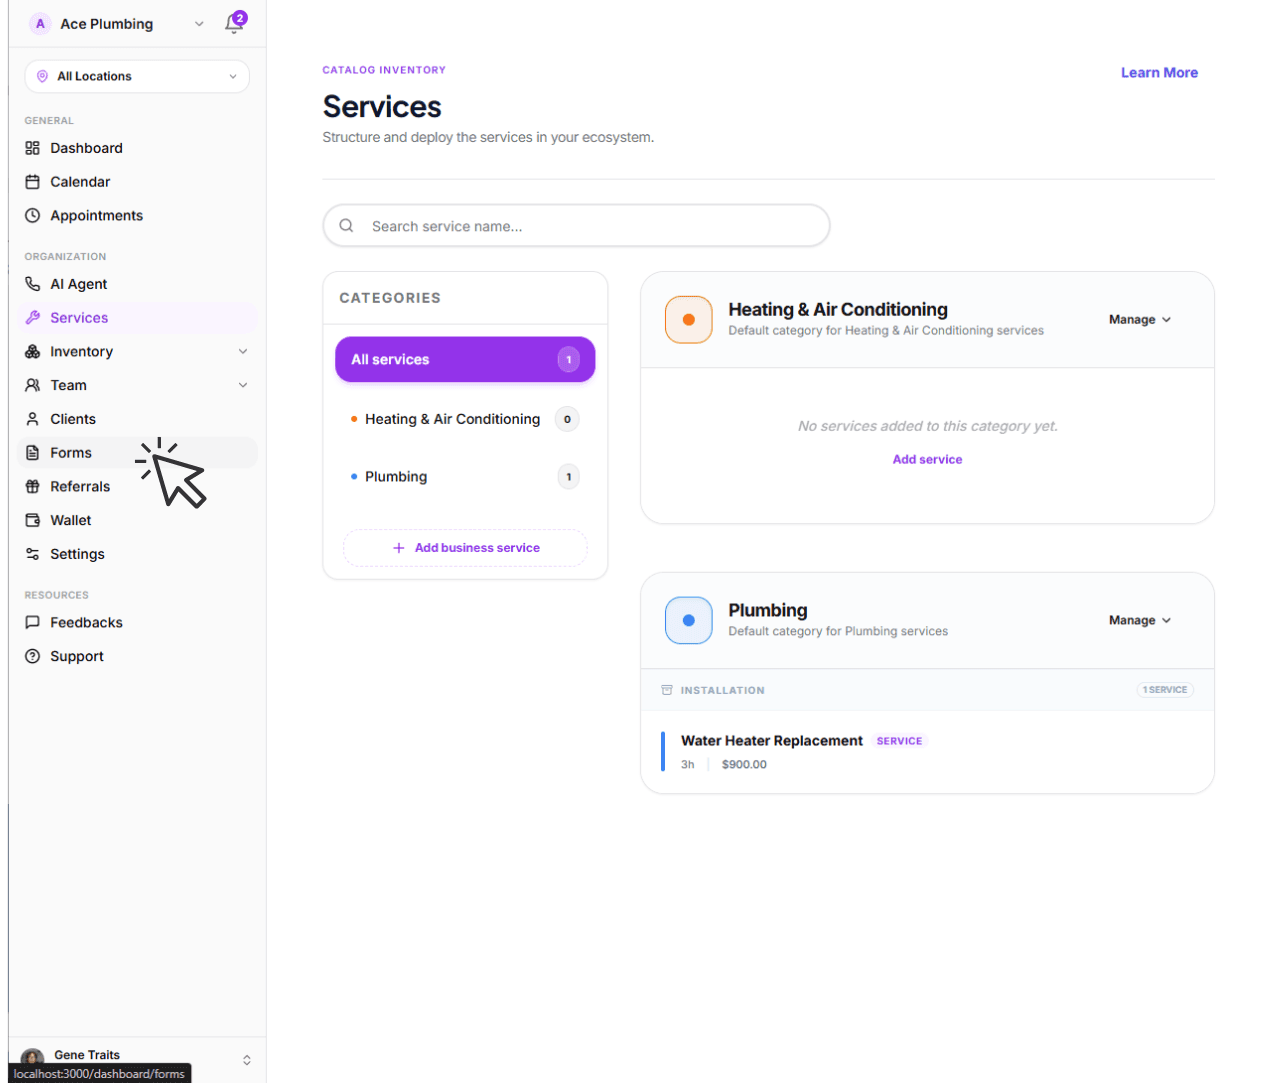Click the Add business service button
The width and height of the screenshot is (1276, 1083).
tap(465, 548)
